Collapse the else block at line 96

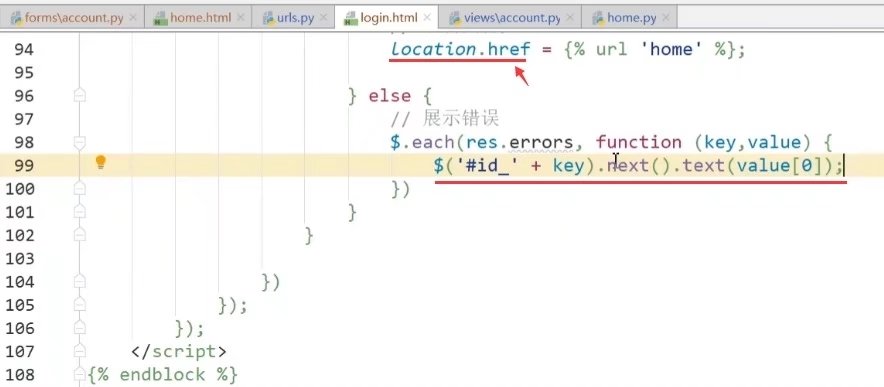[x=79, y=95]
